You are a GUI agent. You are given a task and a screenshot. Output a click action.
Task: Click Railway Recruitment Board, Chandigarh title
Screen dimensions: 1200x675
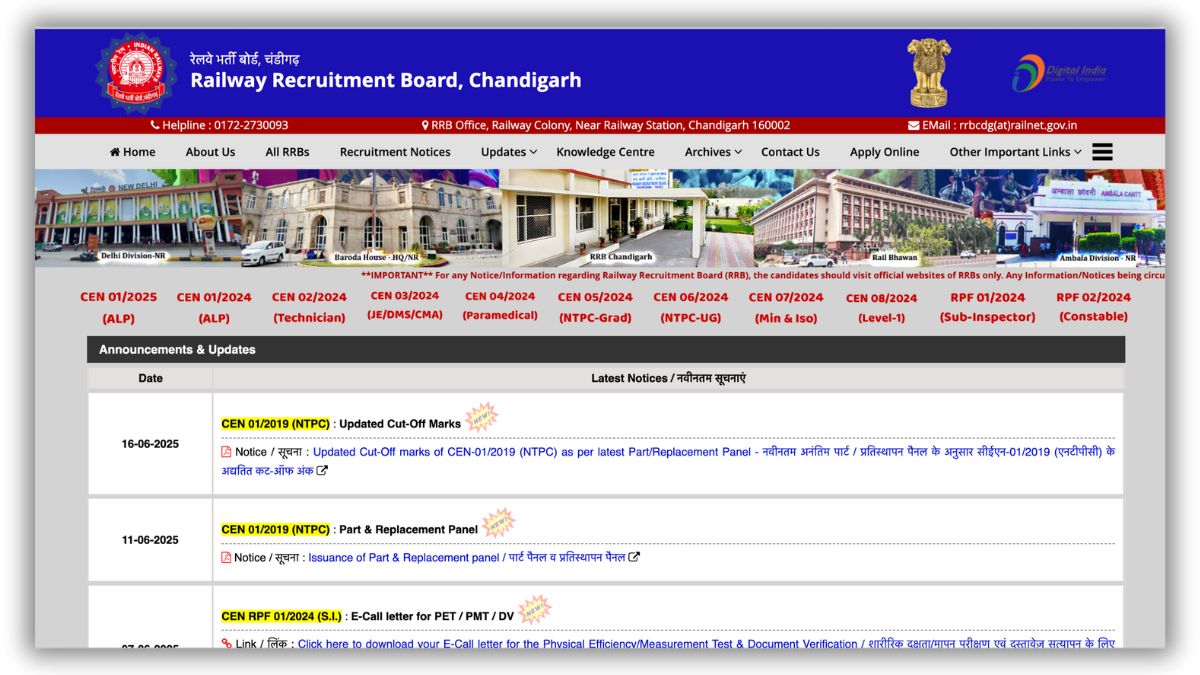386,80
